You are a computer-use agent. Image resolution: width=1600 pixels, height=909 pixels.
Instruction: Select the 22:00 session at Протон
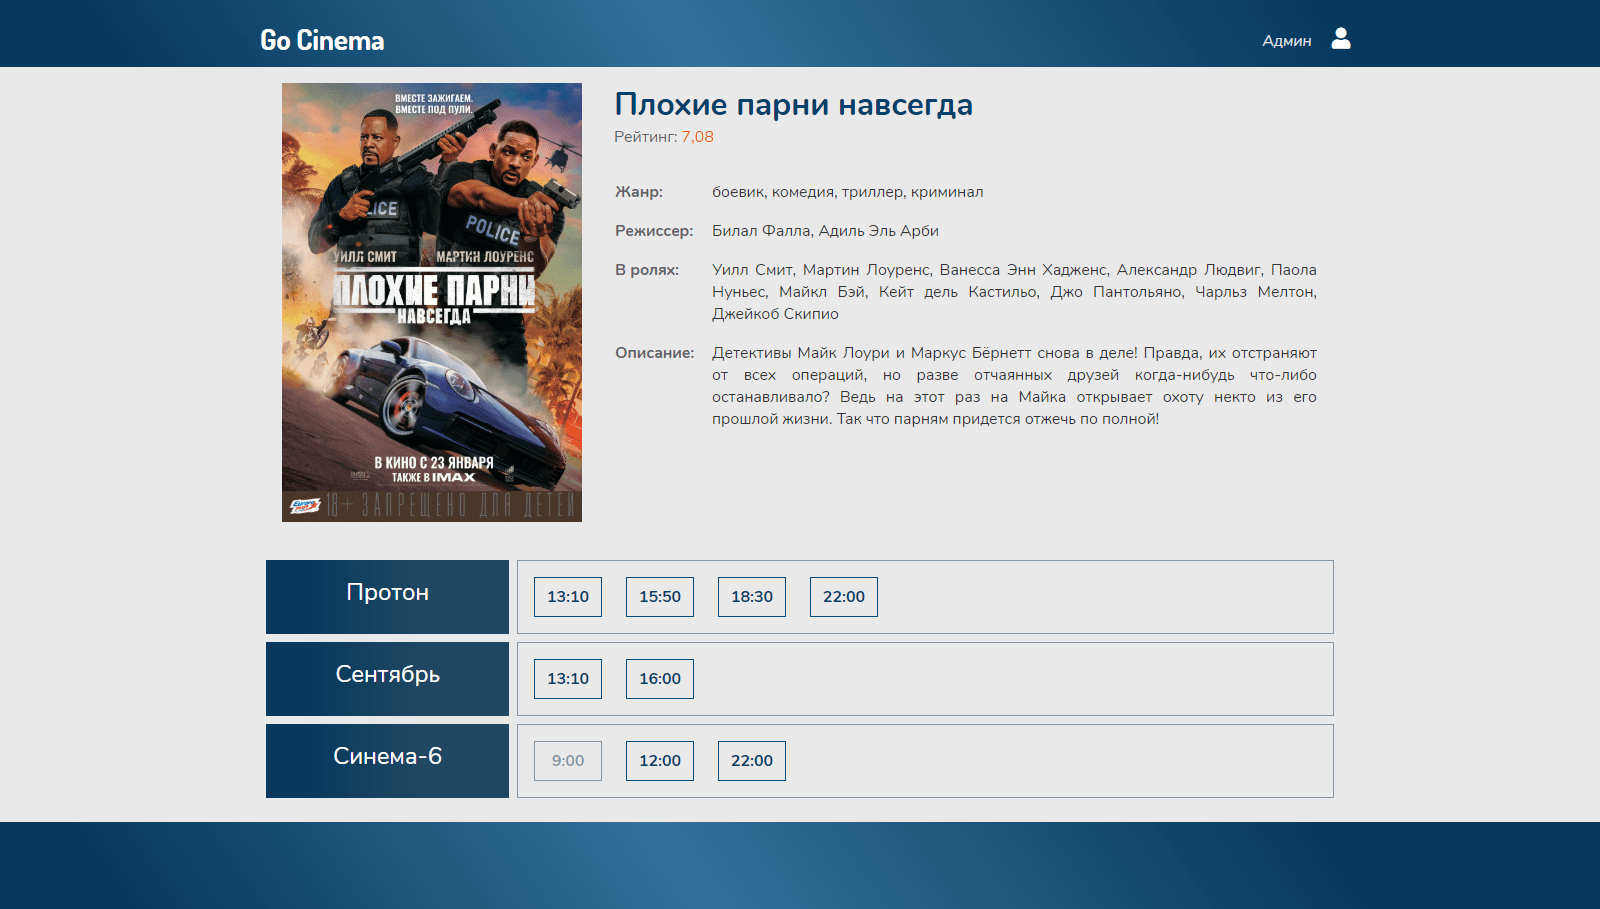coord(844,597)
